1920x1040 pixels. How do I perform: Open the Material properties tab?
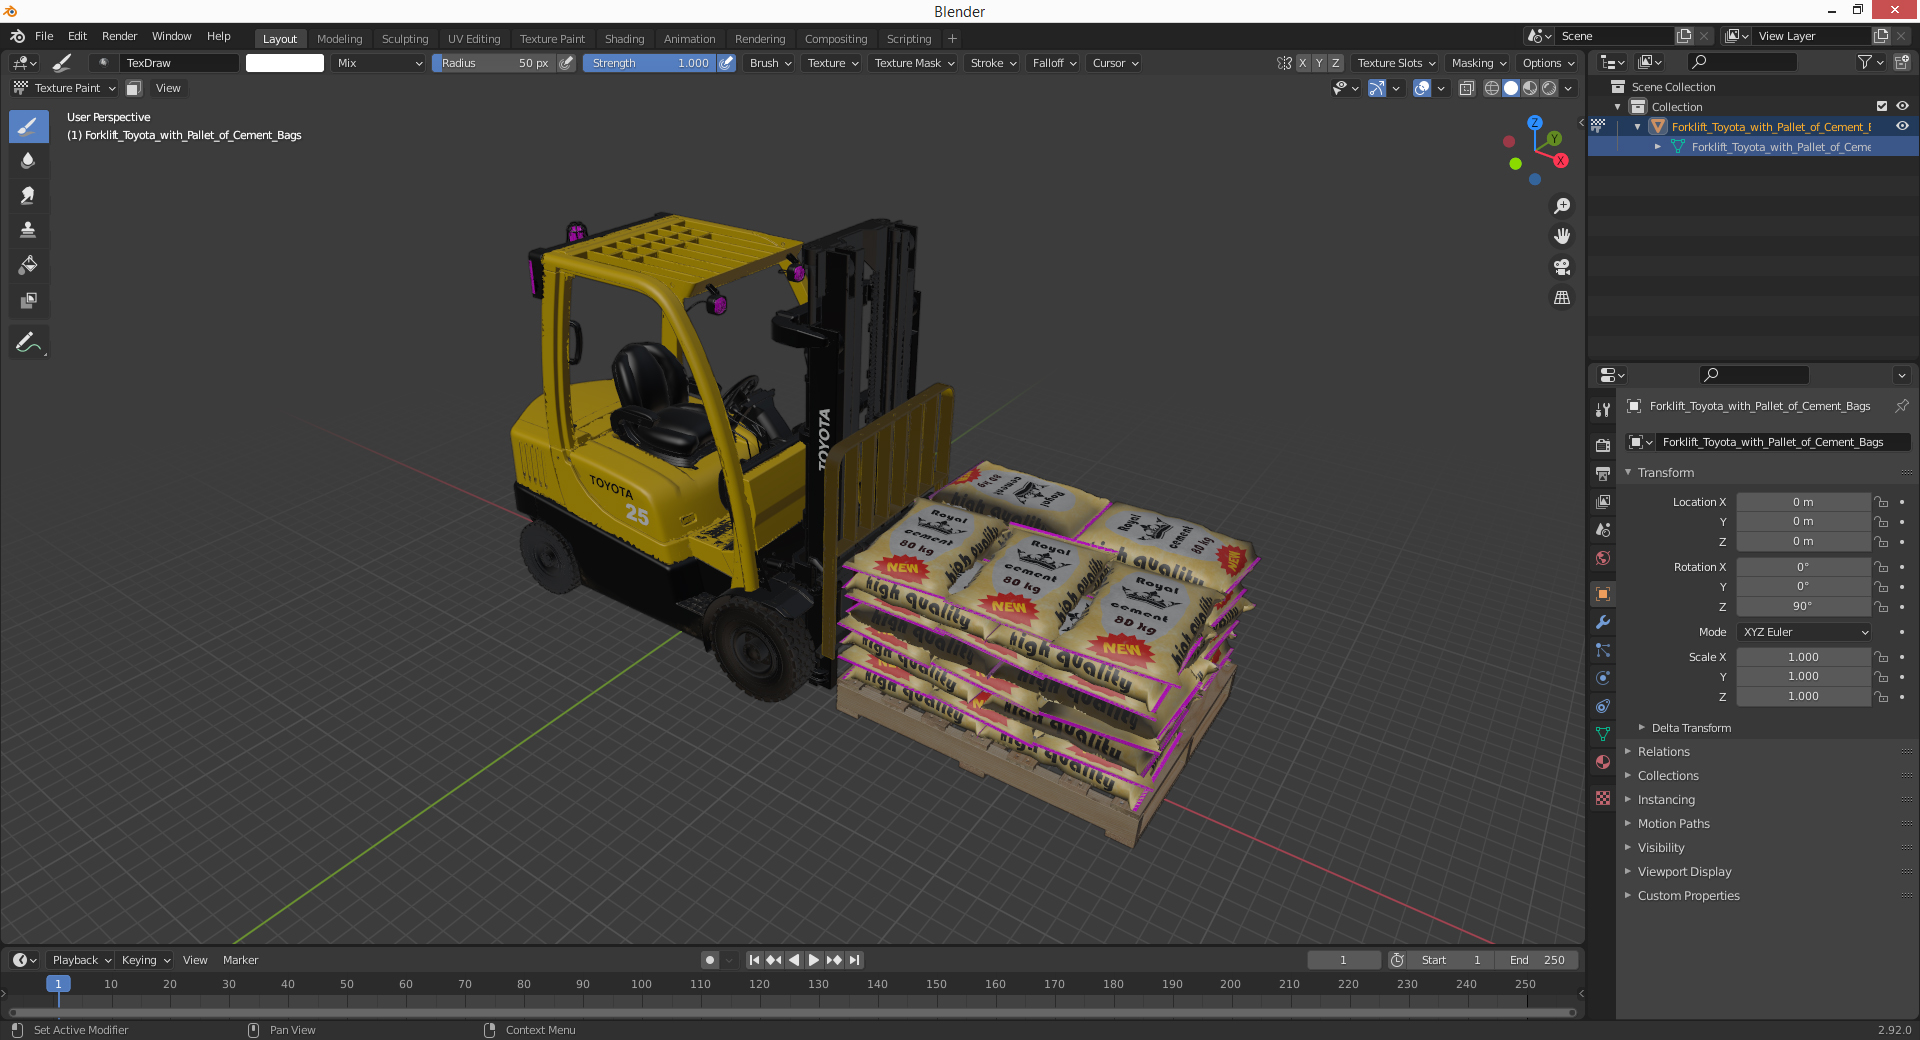(1603, 762)
